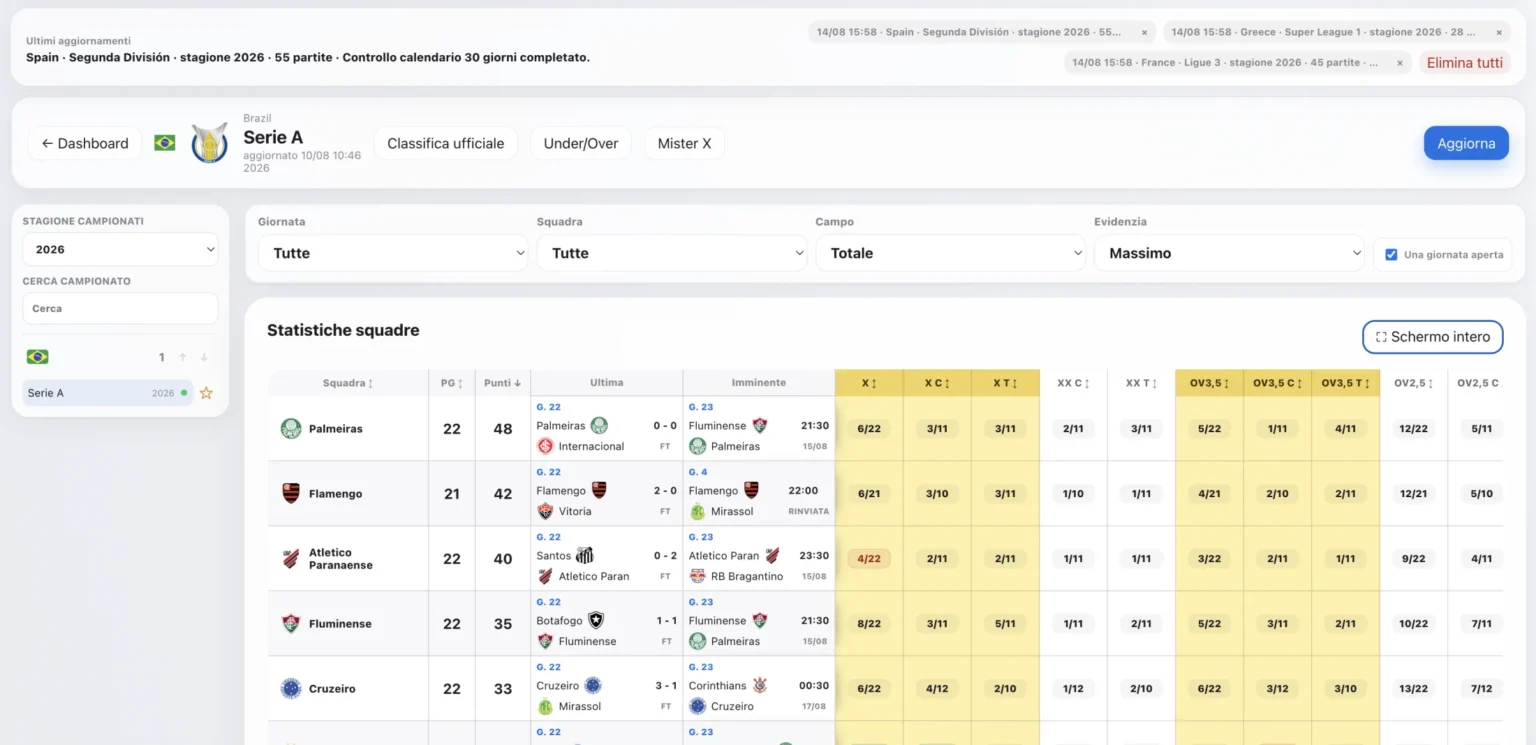The width and height of the screenshot is (1536, 745).
Task: Sort by the XX C column header
Action: pos(1073,383)
